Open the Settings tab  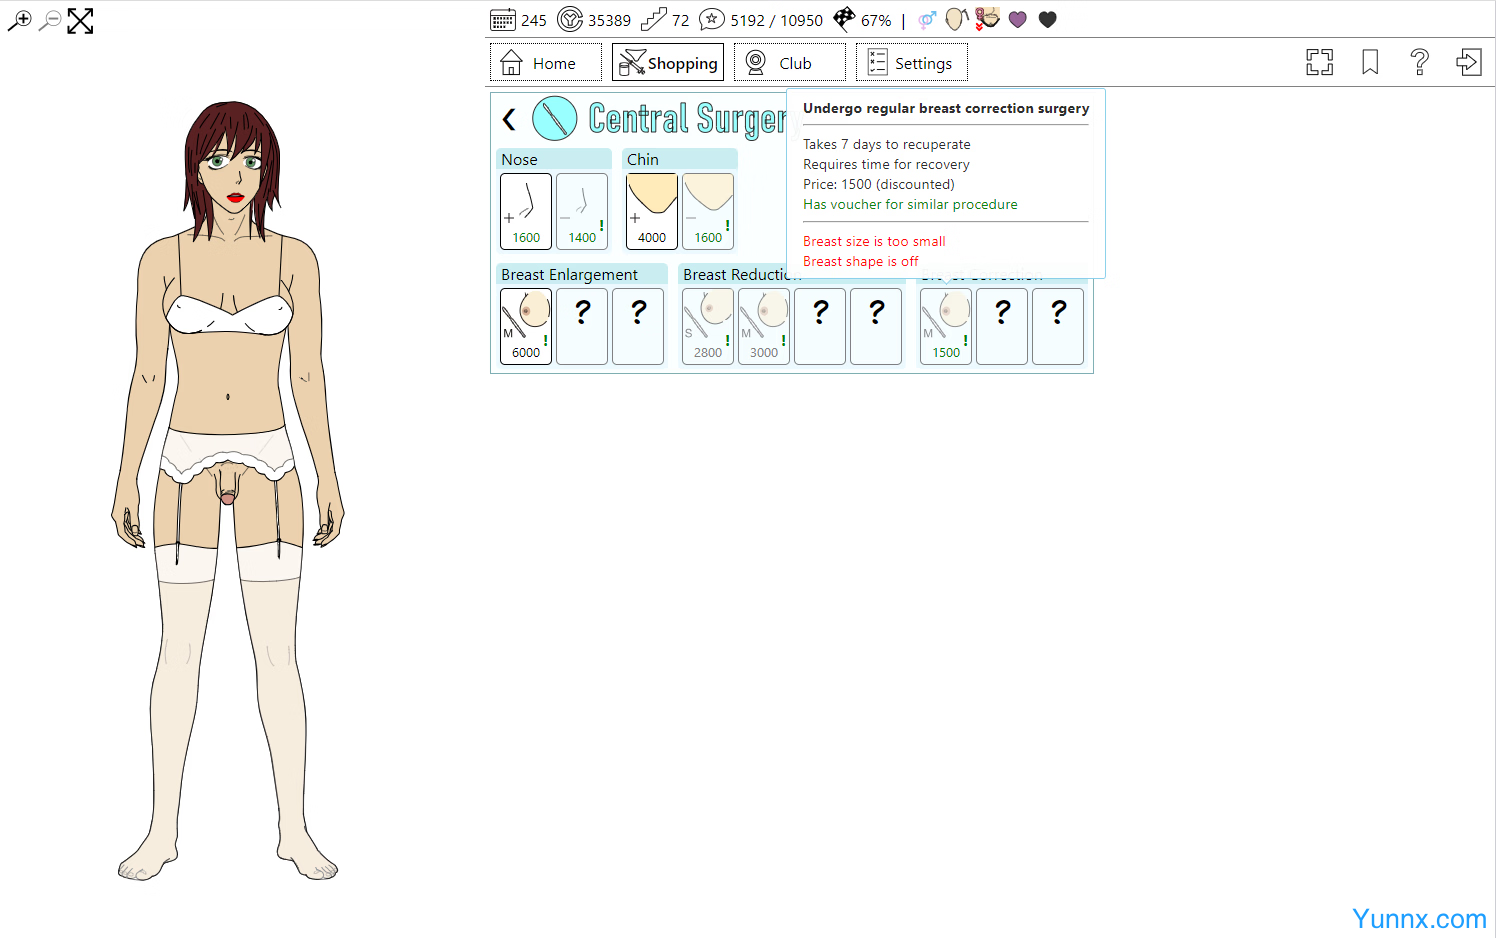[911, 63]
